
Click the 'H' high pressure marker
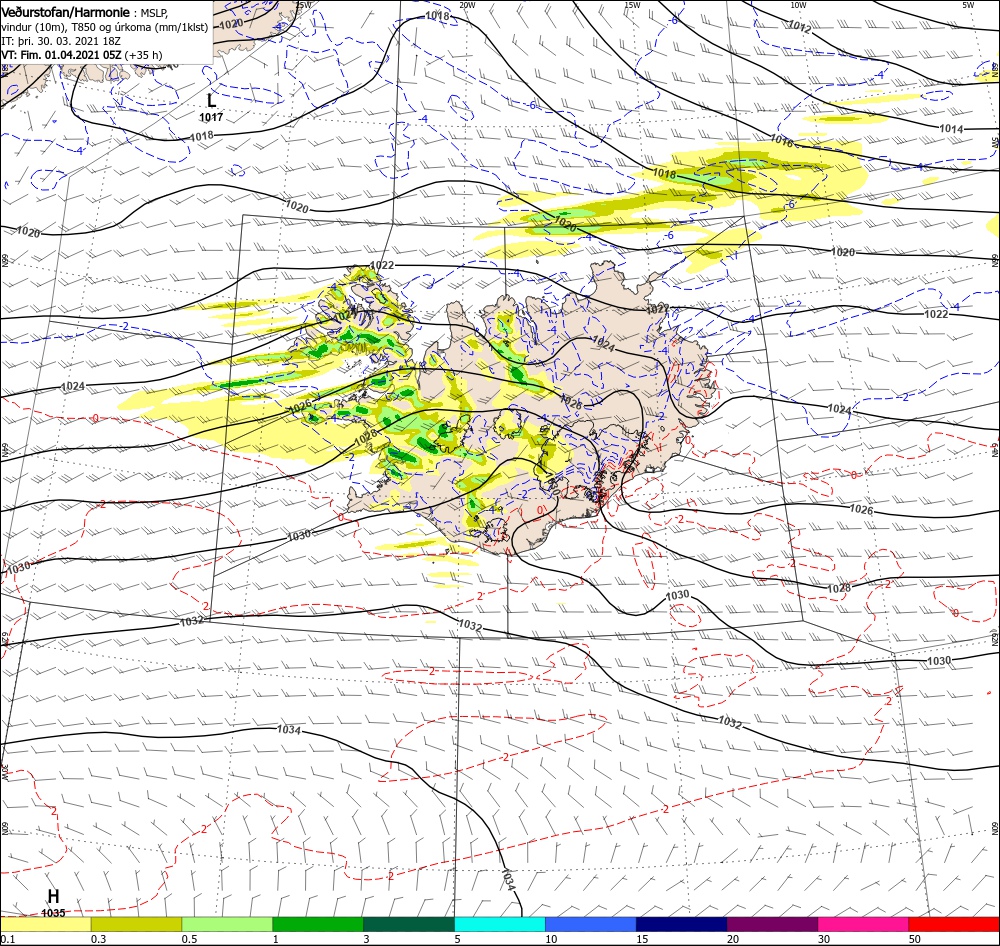[x=54, y=896]
